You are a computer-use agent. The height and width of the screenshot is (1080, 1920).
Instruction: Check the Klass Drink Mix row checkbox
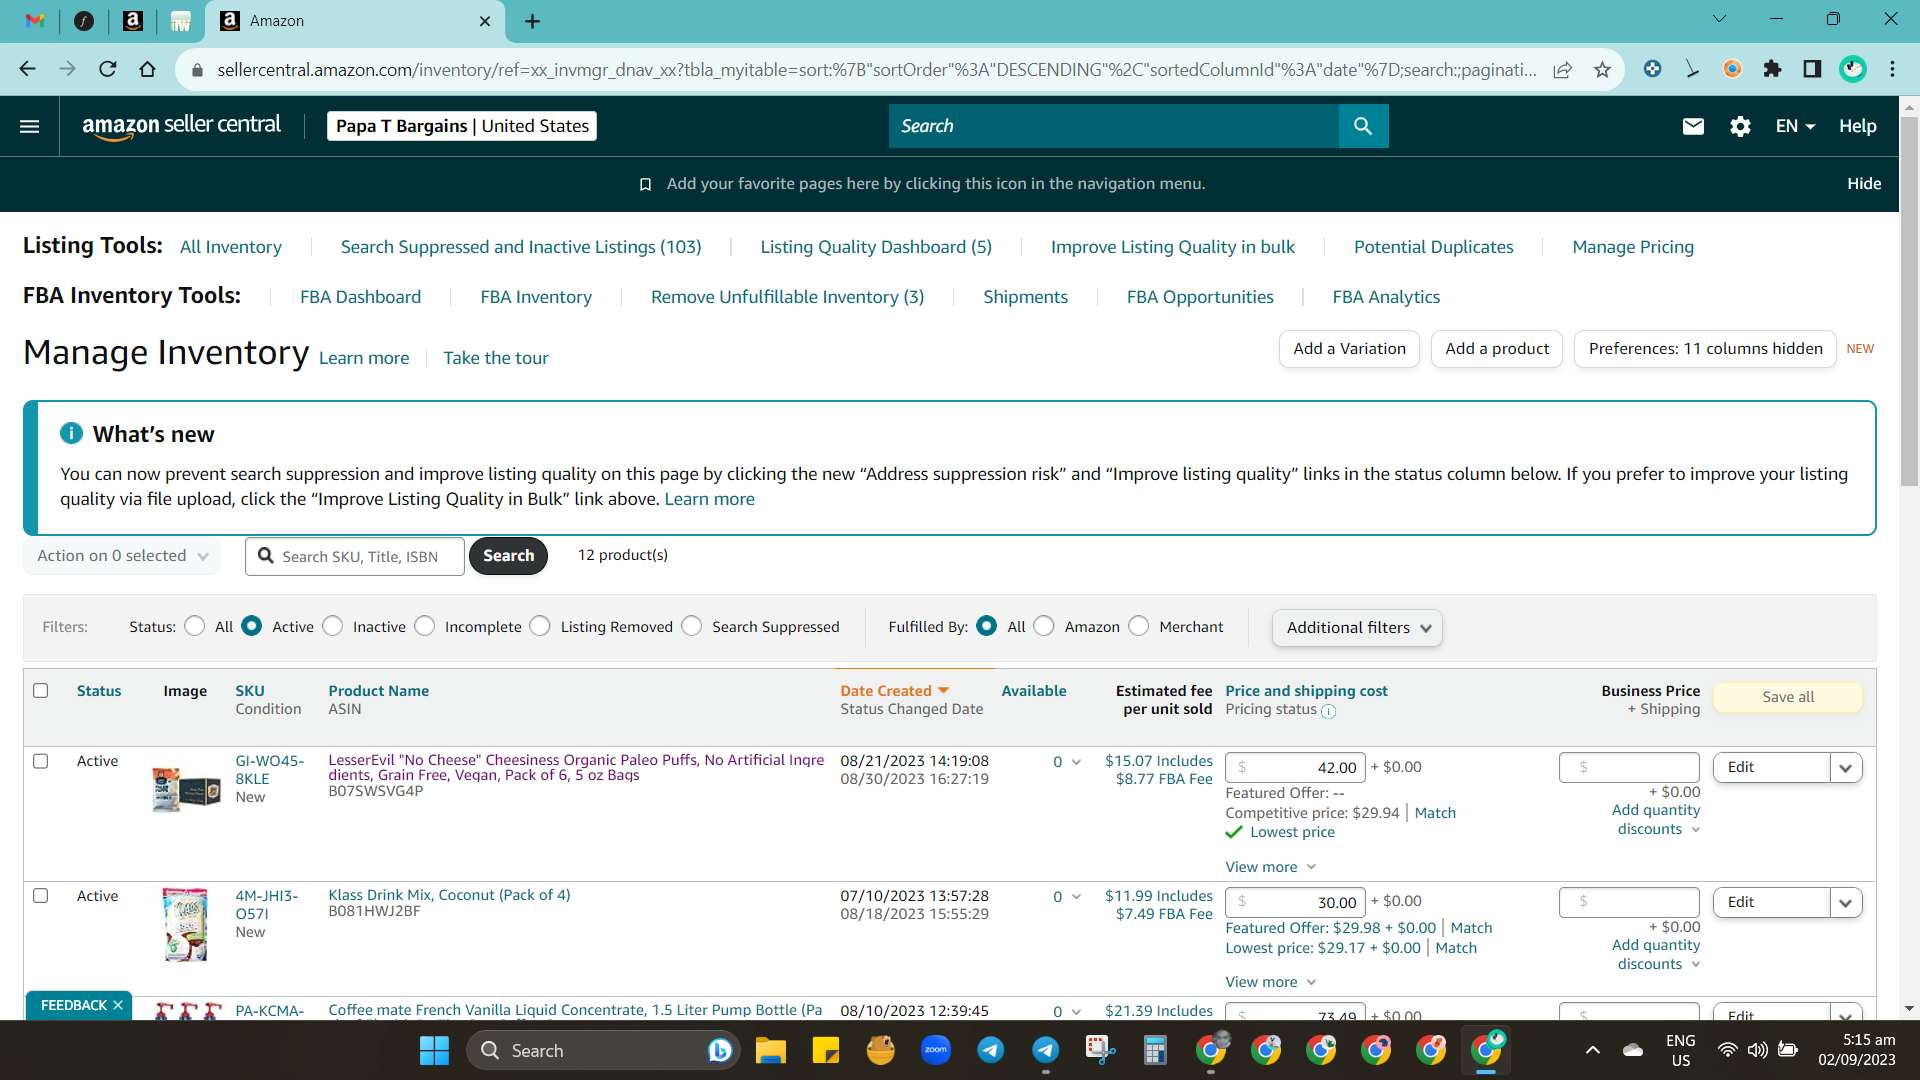(x=41, y=896)
